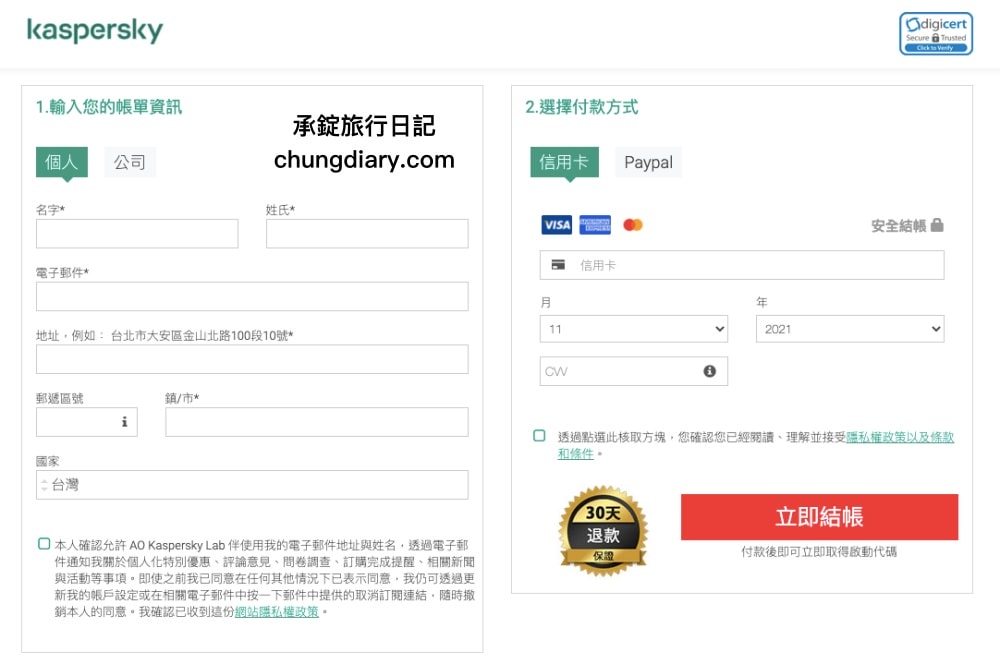Open the 國家 selector showing 台灣
The height and width of the screenshot is (664, 1000).
[251, 484]
